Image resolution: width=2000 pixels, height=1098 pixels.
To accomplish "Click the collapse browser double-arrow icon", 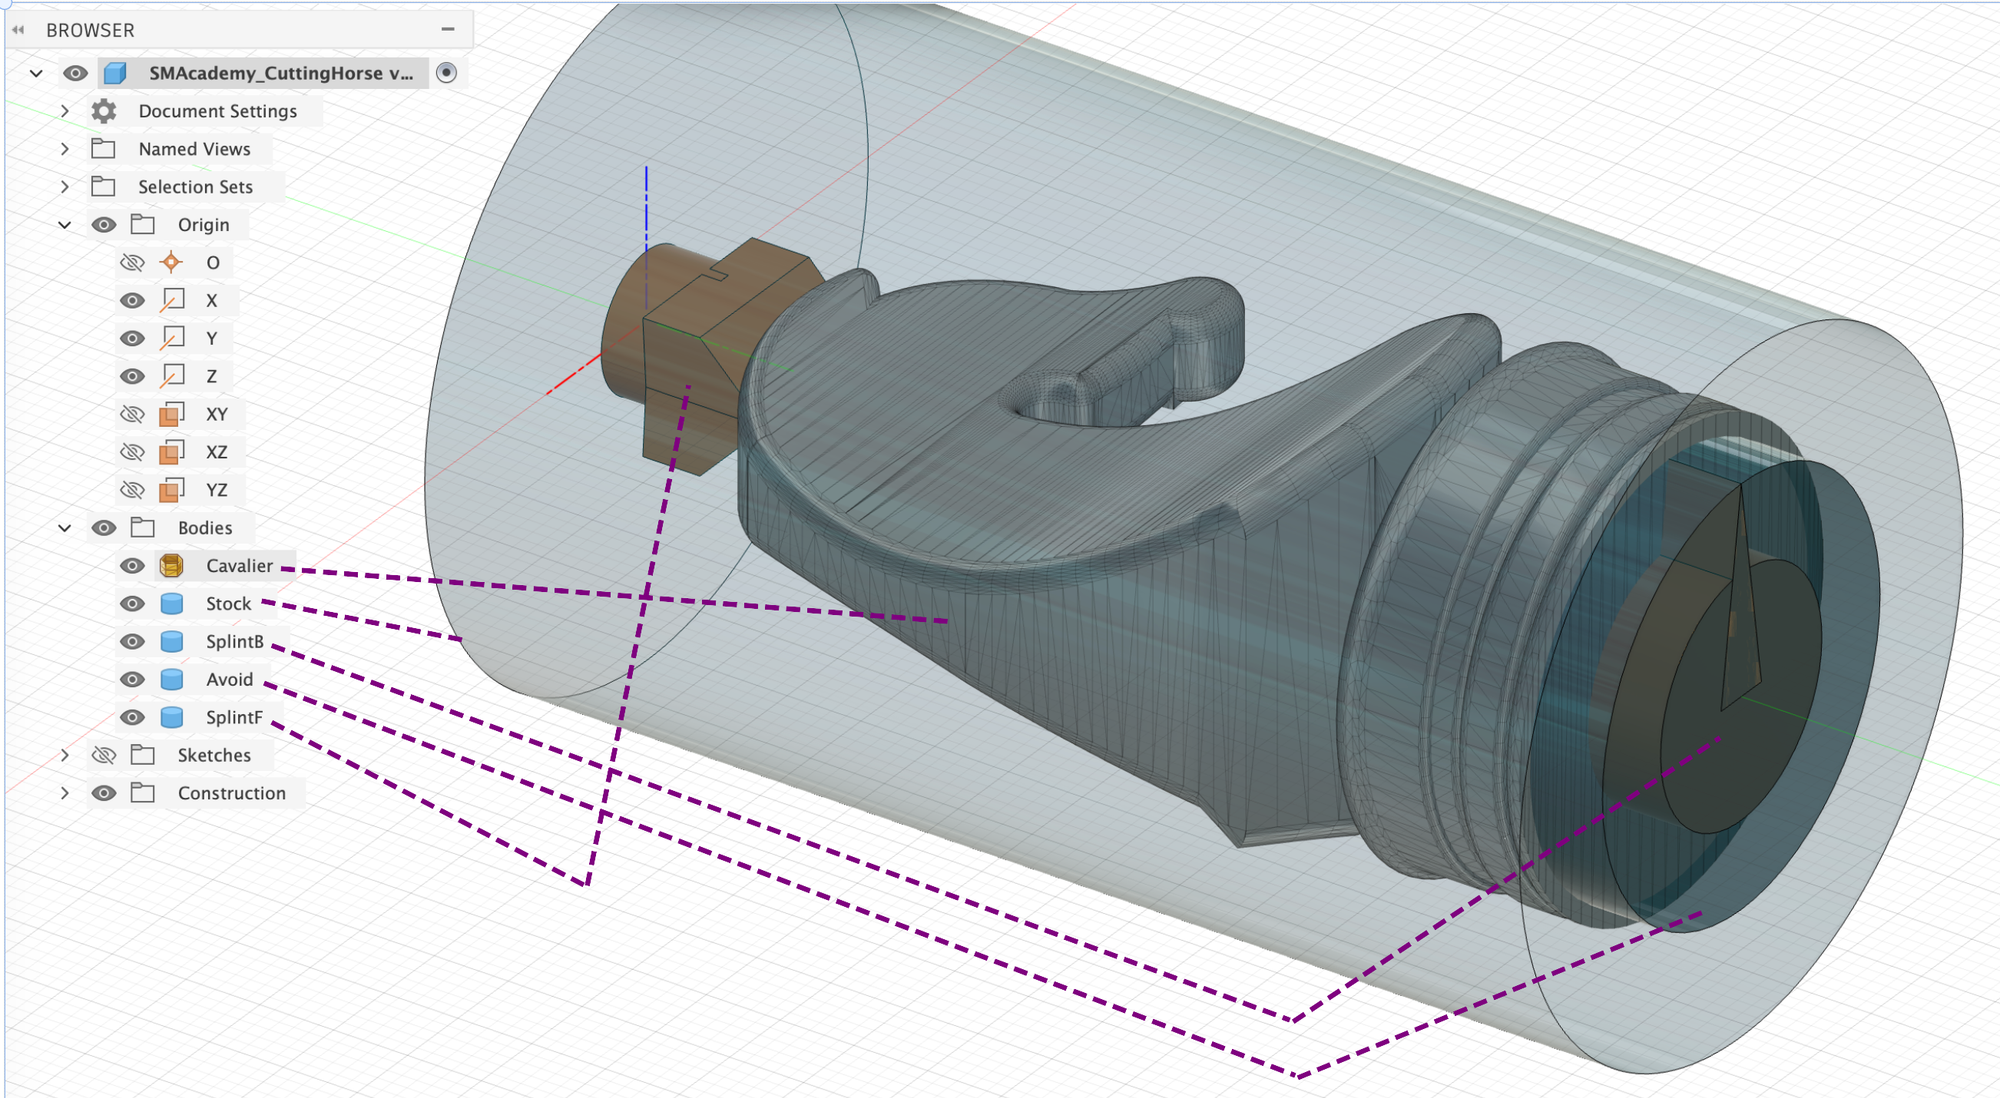I will point(18,30).
